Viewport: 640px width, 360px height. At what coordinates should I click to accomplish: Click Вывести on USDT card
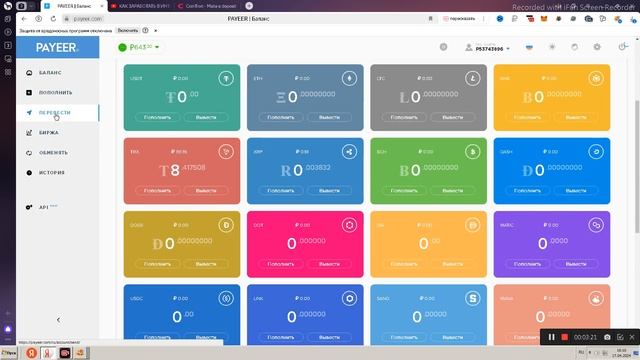coord(206,117)
